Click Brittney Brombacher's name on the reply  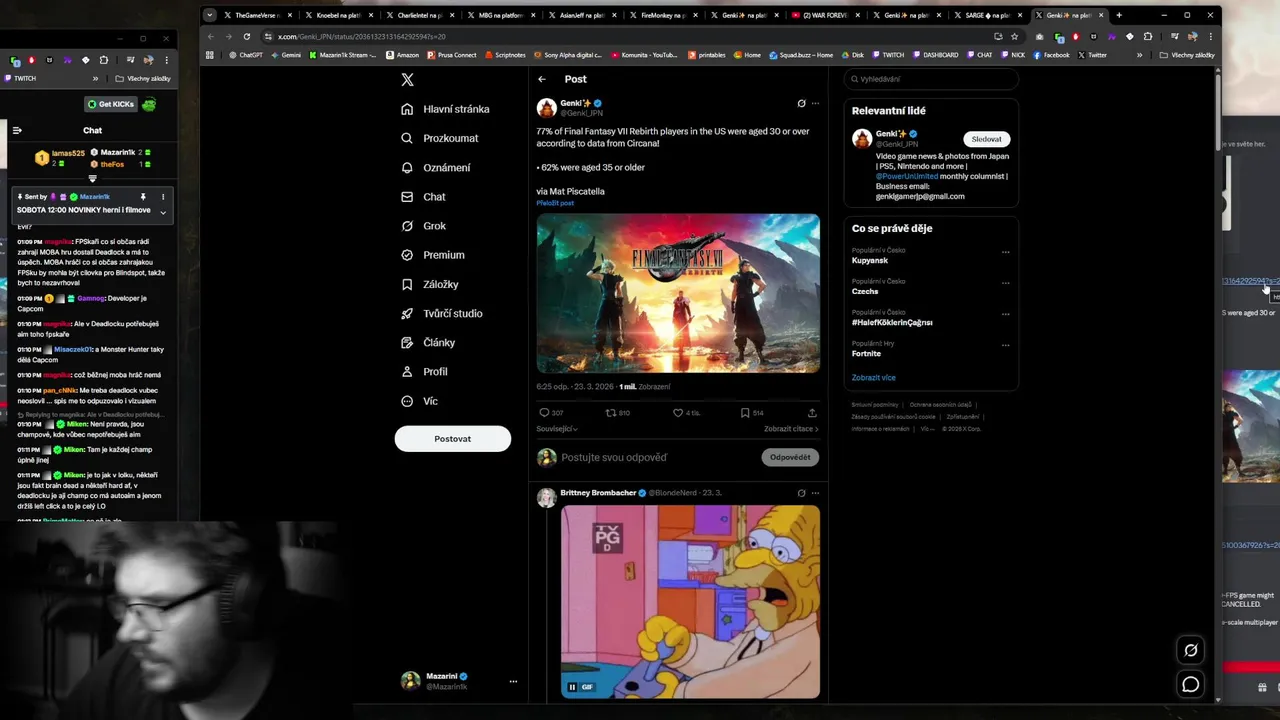pos(598,493)
